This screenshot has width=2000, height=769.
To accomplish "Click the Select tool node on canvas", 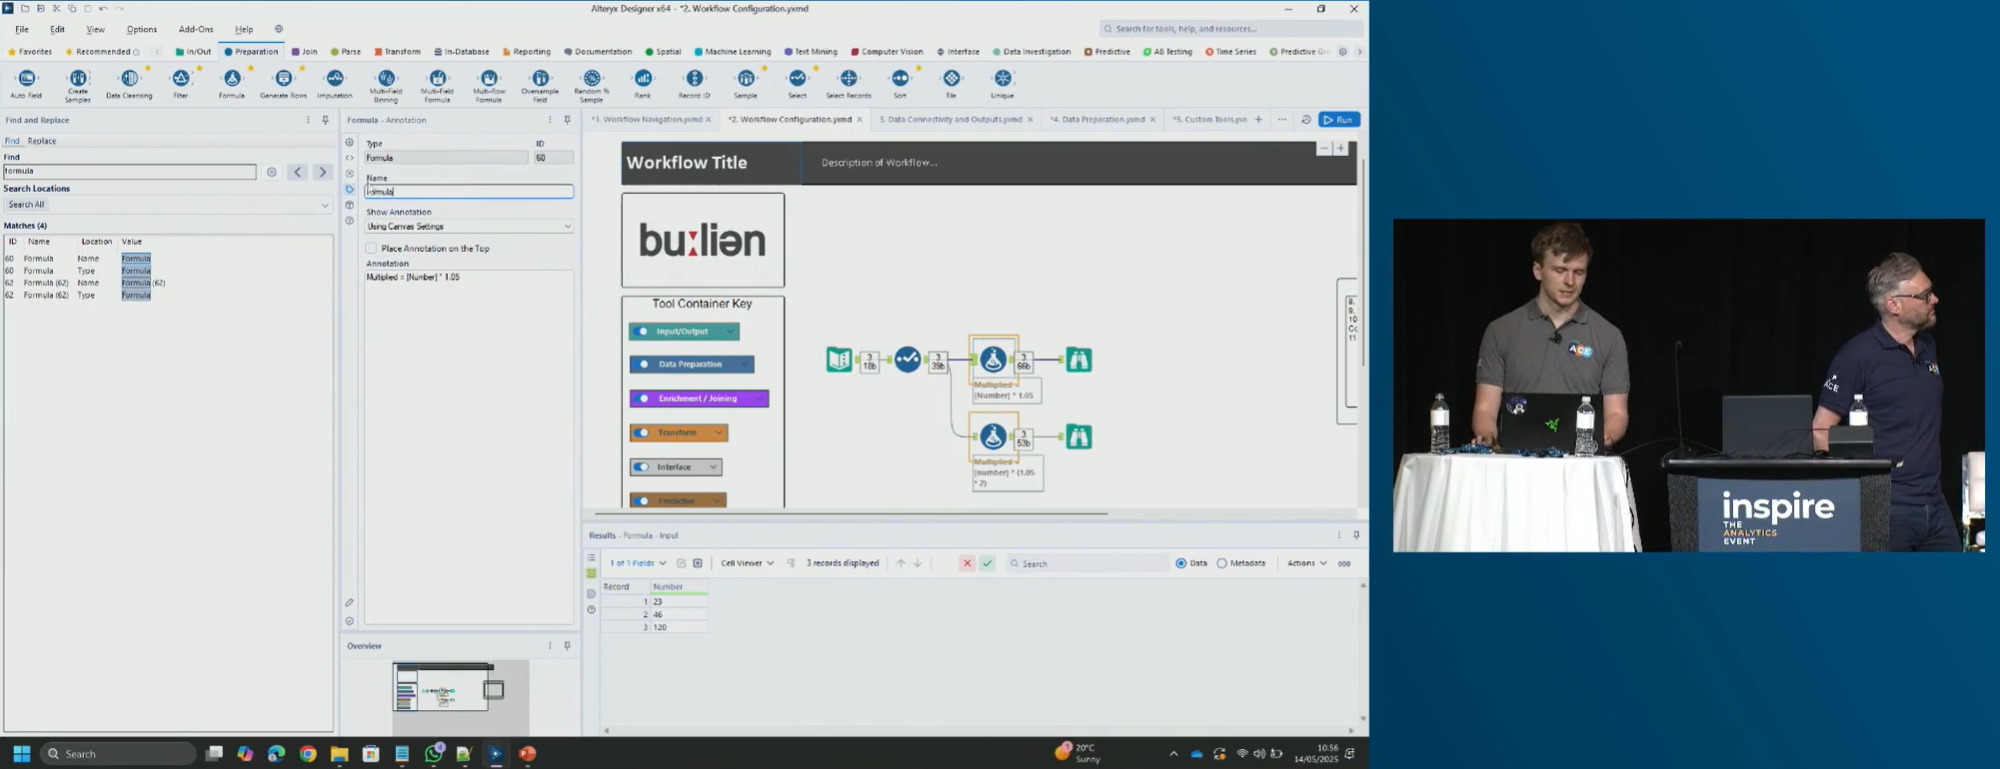I will click(x=907, y=359).
